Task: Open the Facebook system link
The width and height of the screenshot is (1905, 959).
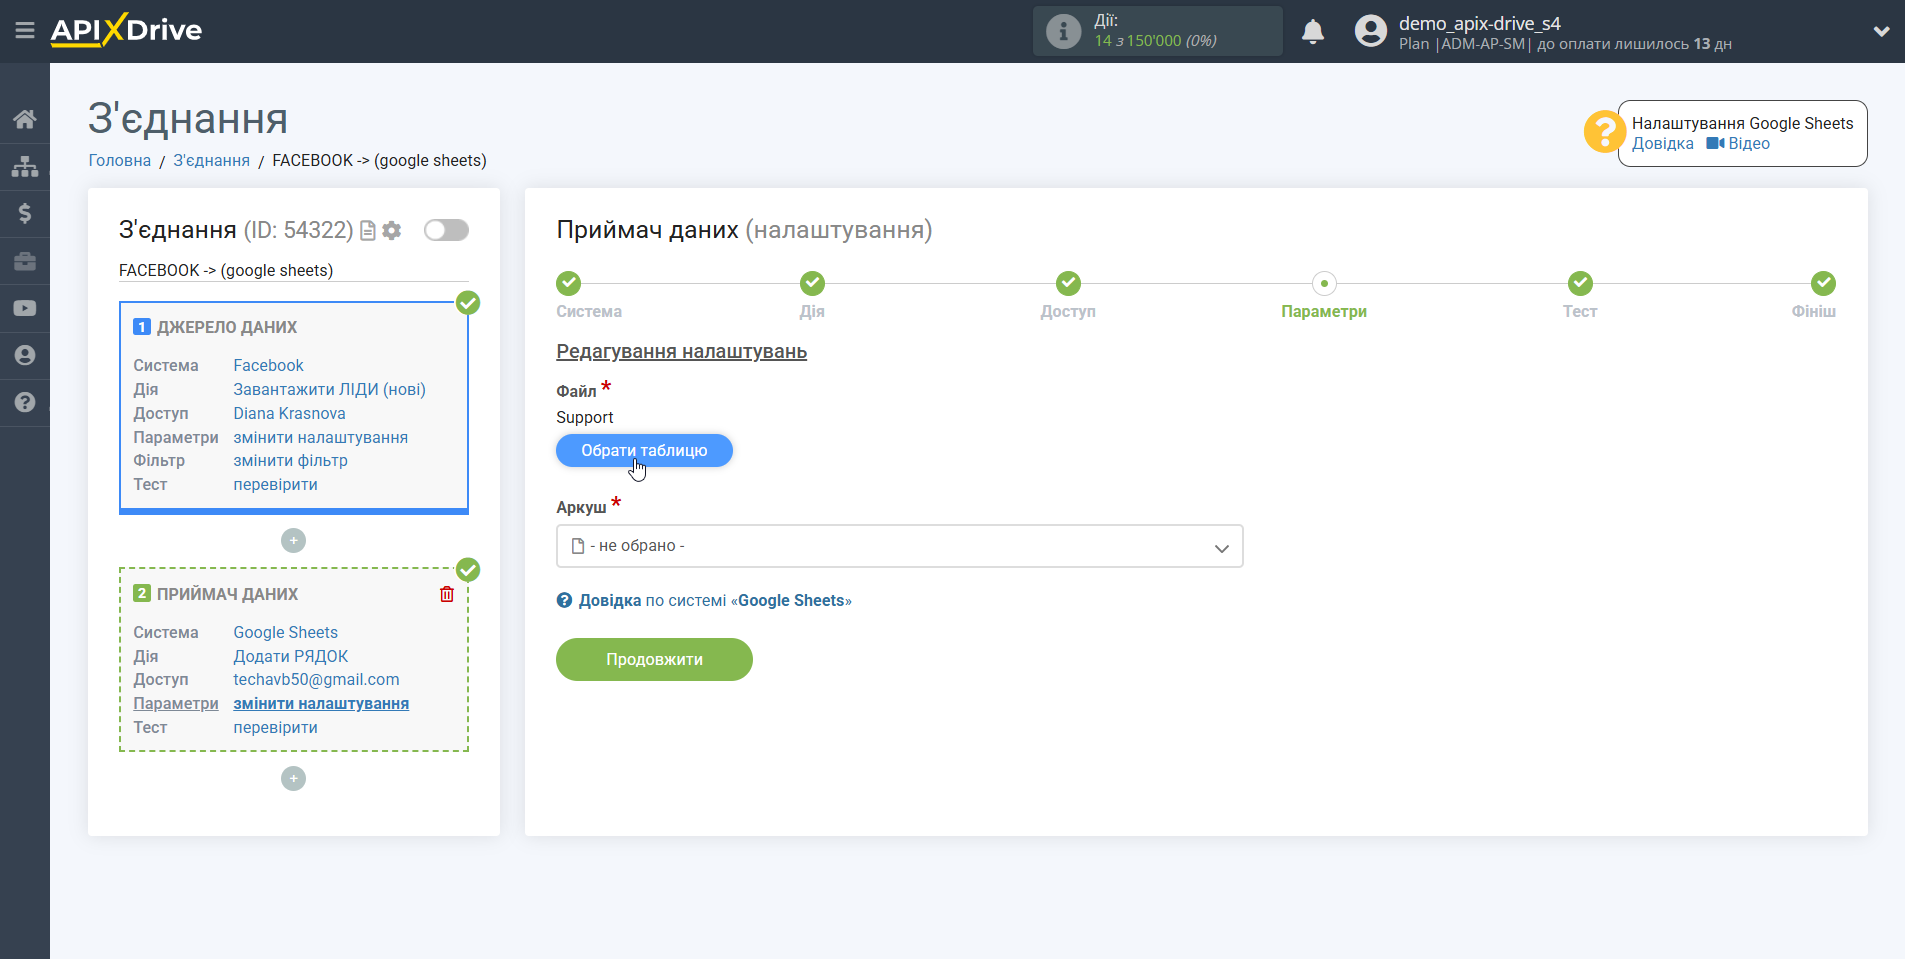Action: pos(268,366)
